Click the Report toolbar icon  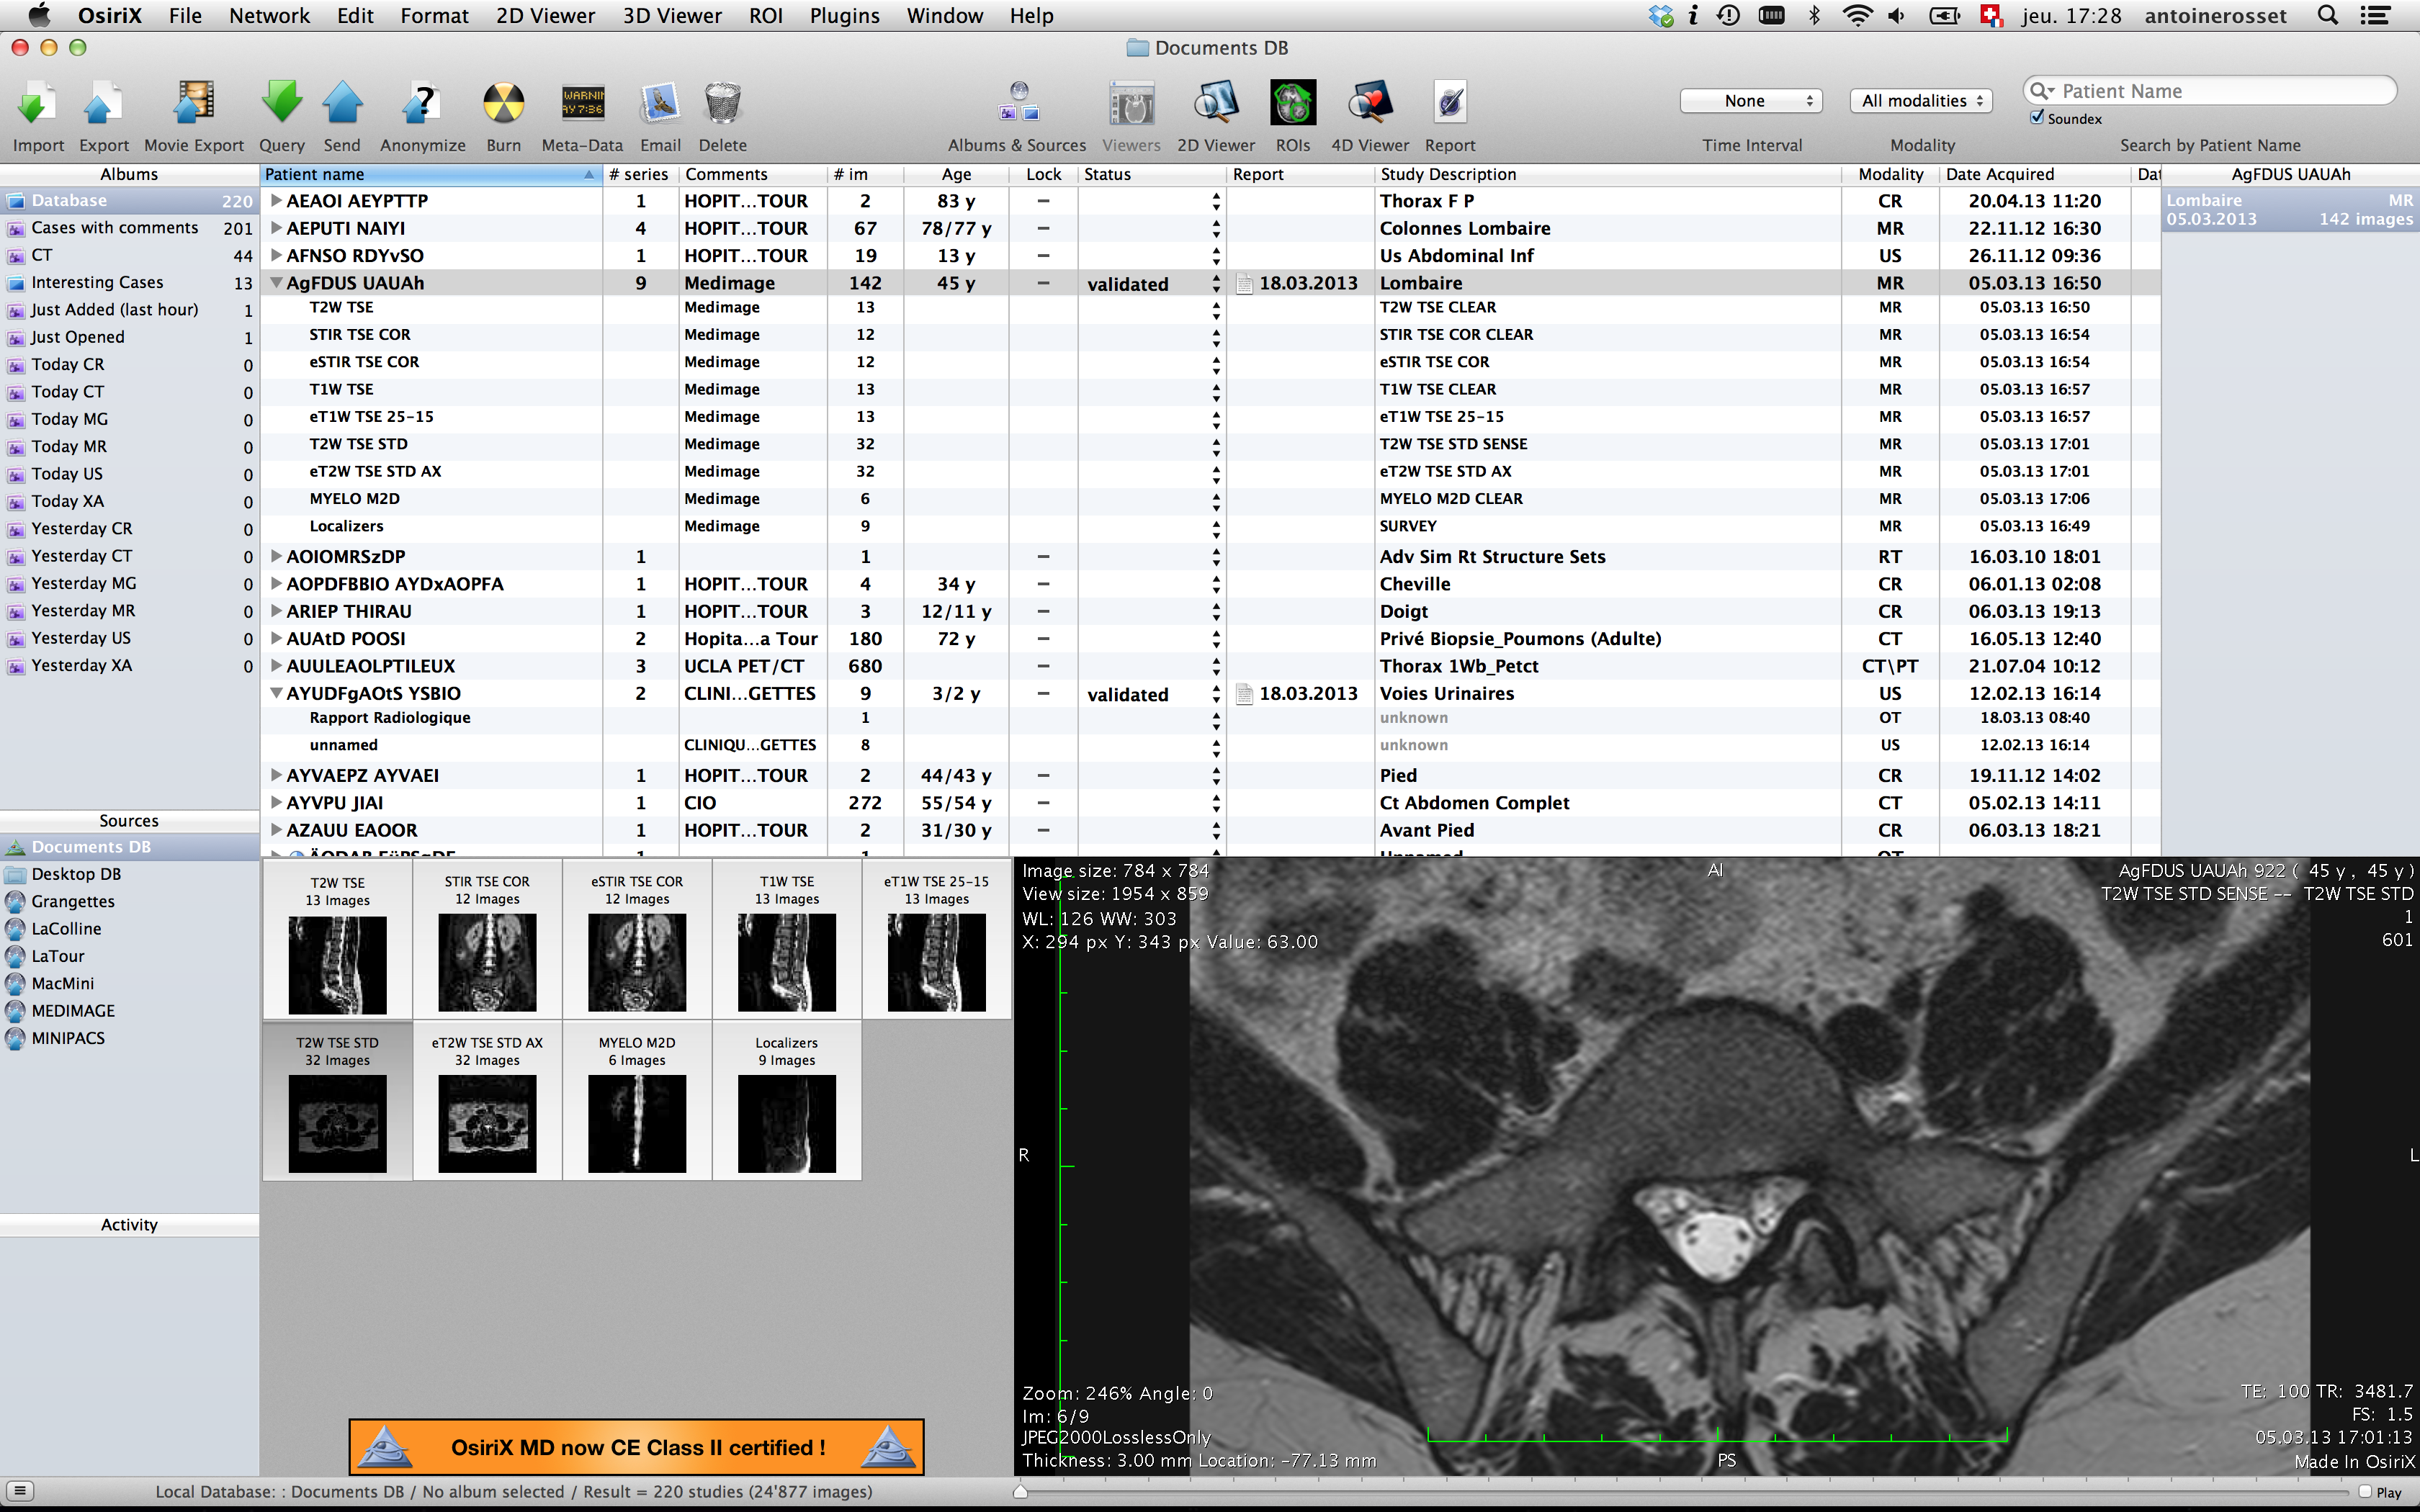coord(1449,104)
